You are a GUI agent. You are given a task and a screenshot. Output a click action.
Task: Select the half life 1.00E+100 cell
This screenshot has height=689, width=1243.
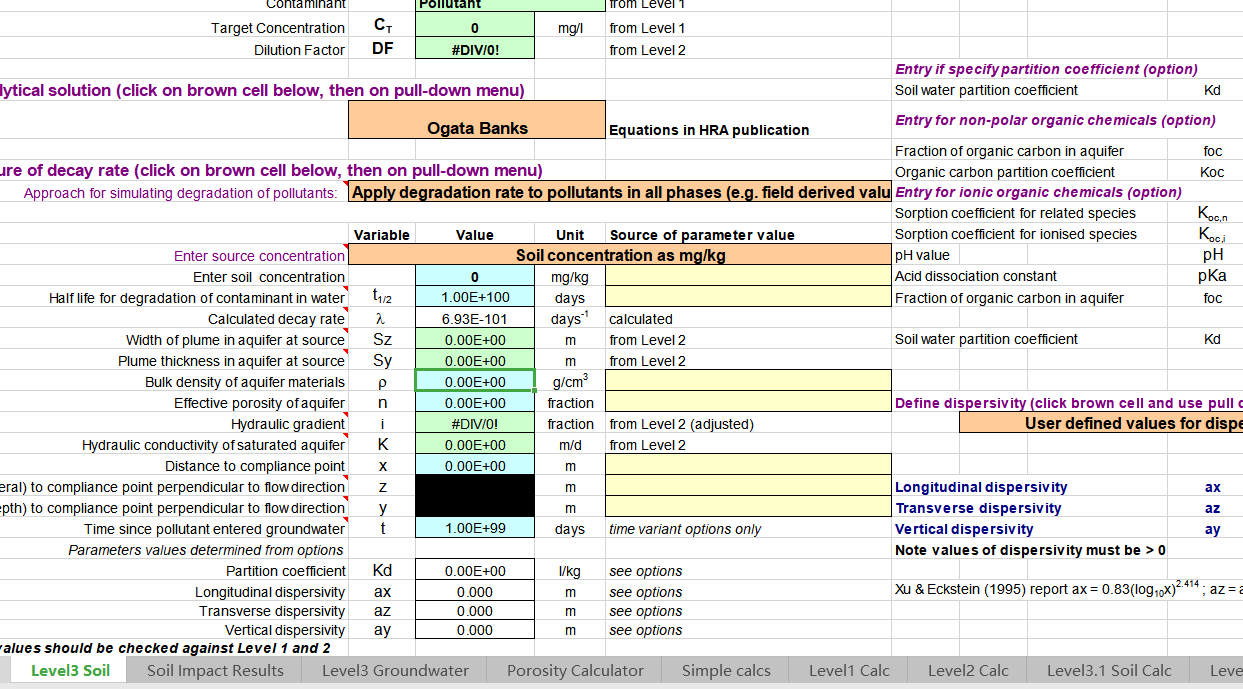475,298
